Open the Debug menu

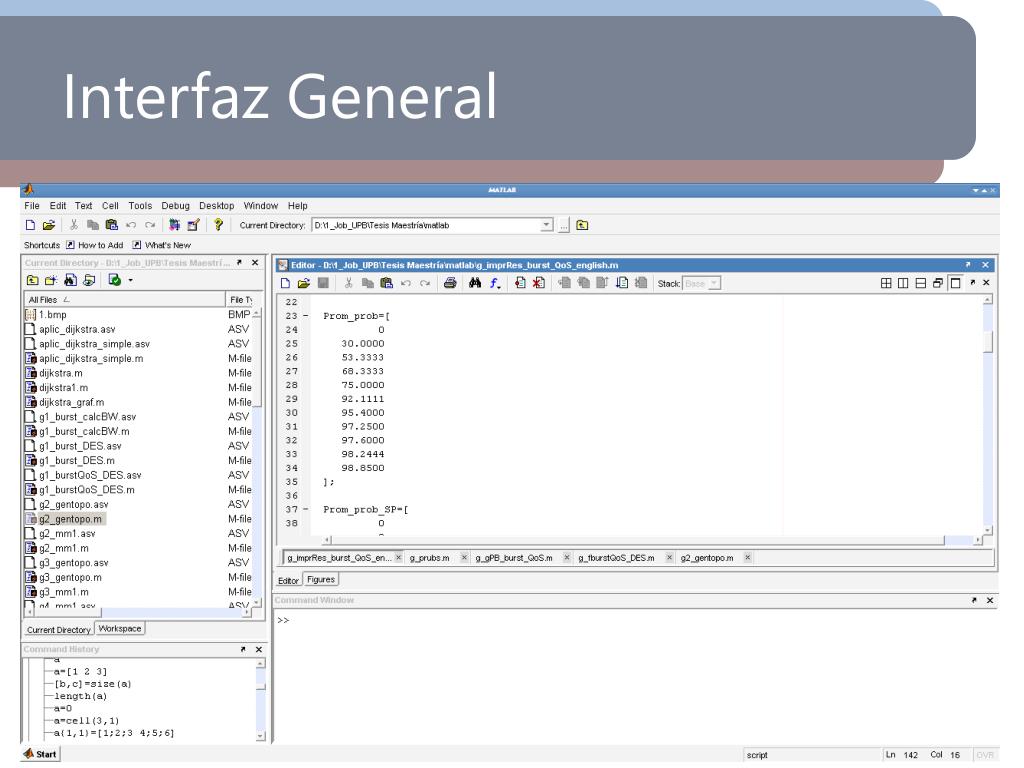coord(175,206)
